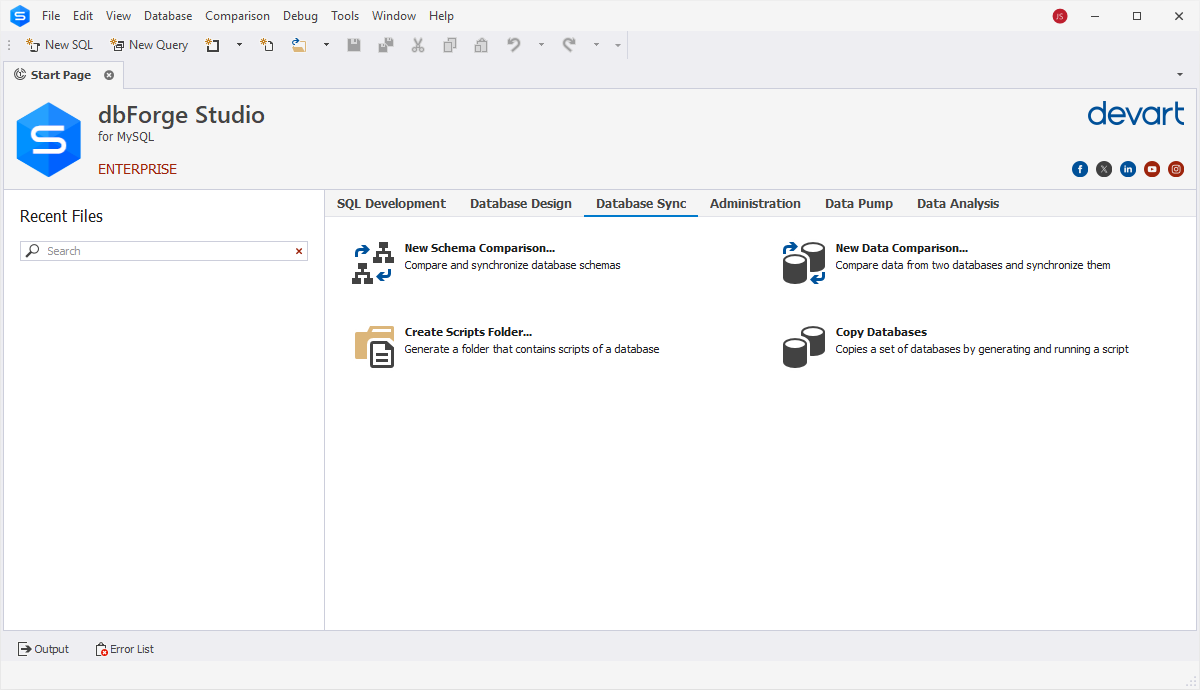
Task: Click the Recent Files search field
Action: [164, 251]
